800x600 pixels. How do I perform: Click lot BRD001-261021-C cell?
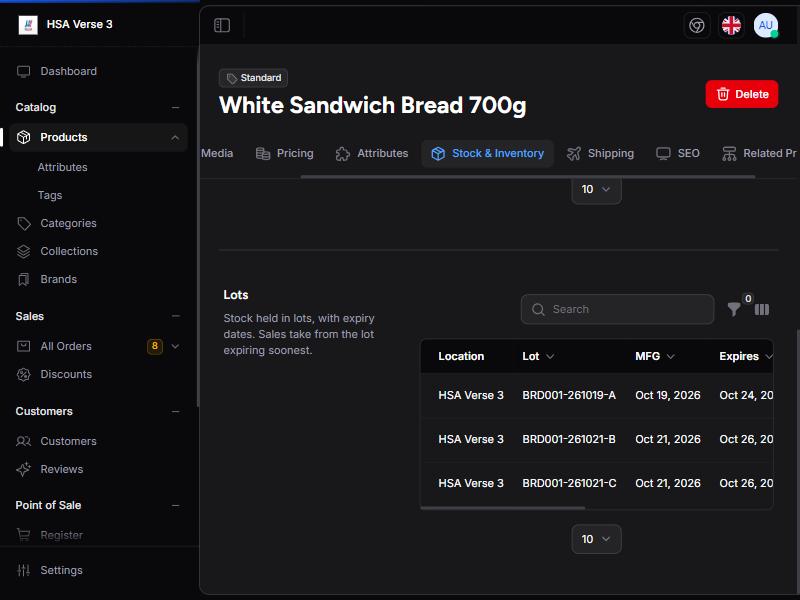pyautogui.click(x=569, y=483)
